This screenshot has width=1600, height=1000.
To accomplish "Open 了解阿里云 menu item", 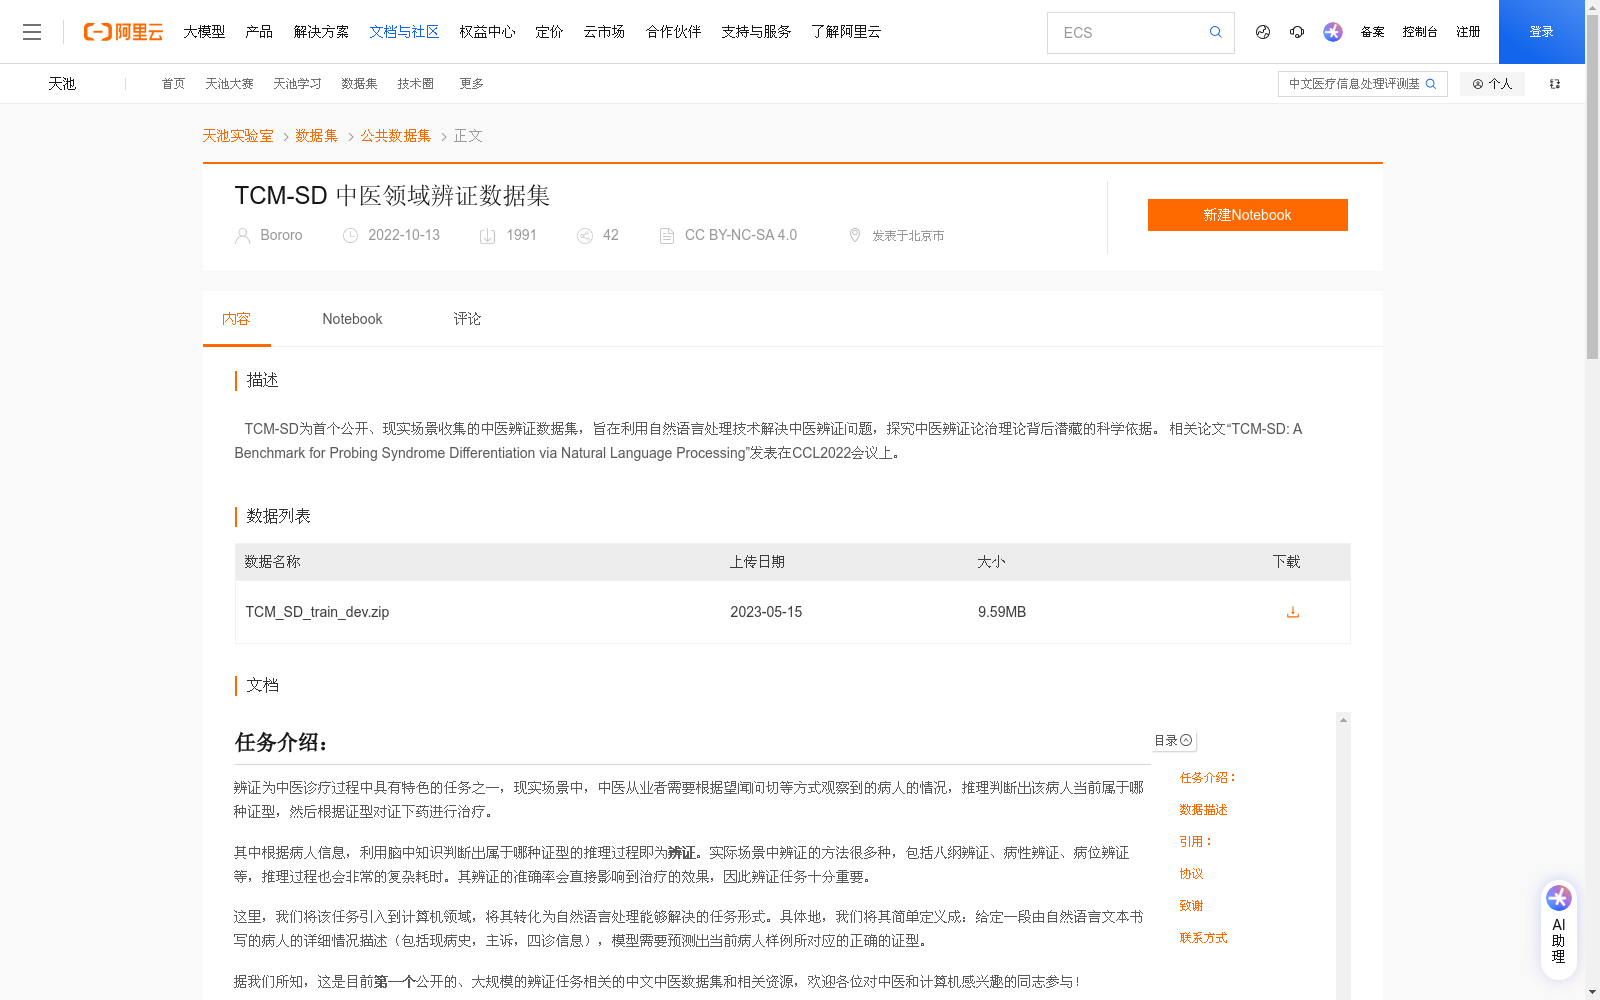I will [x=846, y=32].
